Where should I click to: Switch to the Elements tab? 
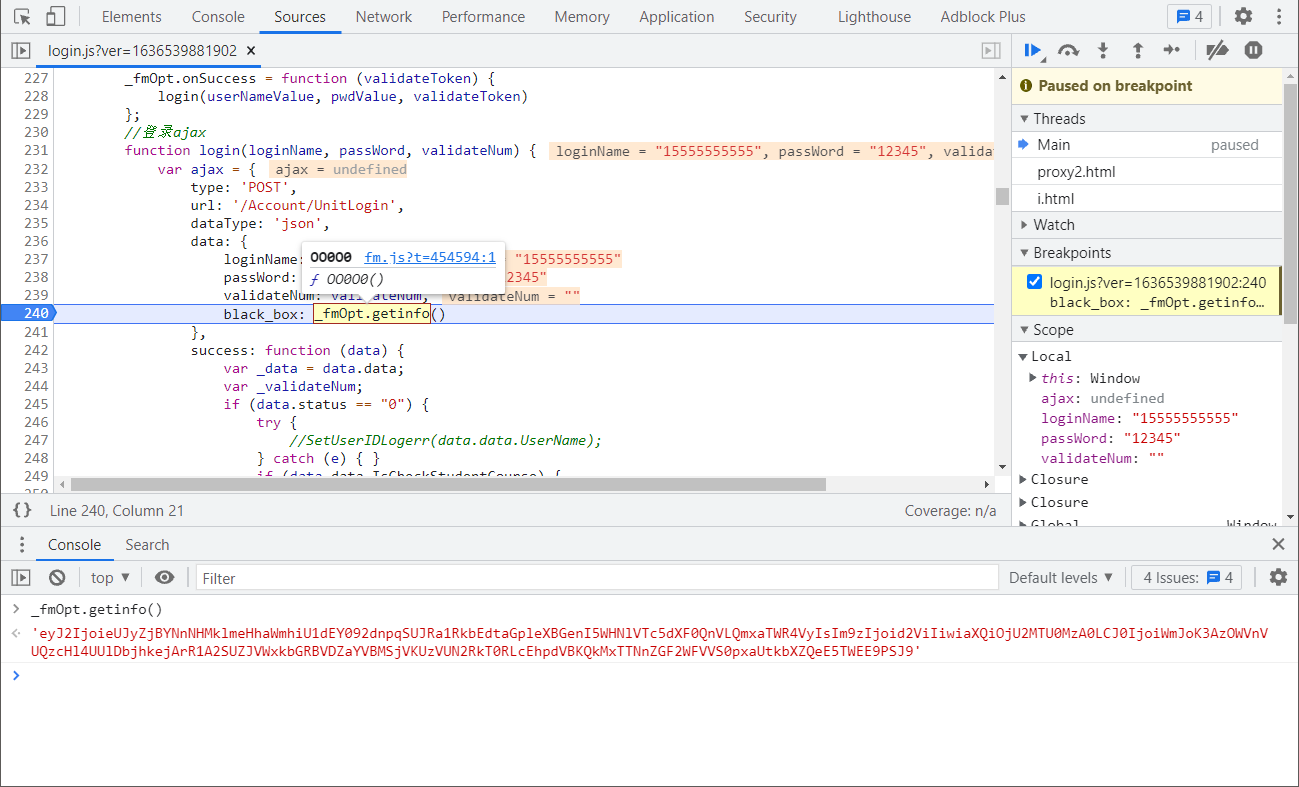[131, 16]
